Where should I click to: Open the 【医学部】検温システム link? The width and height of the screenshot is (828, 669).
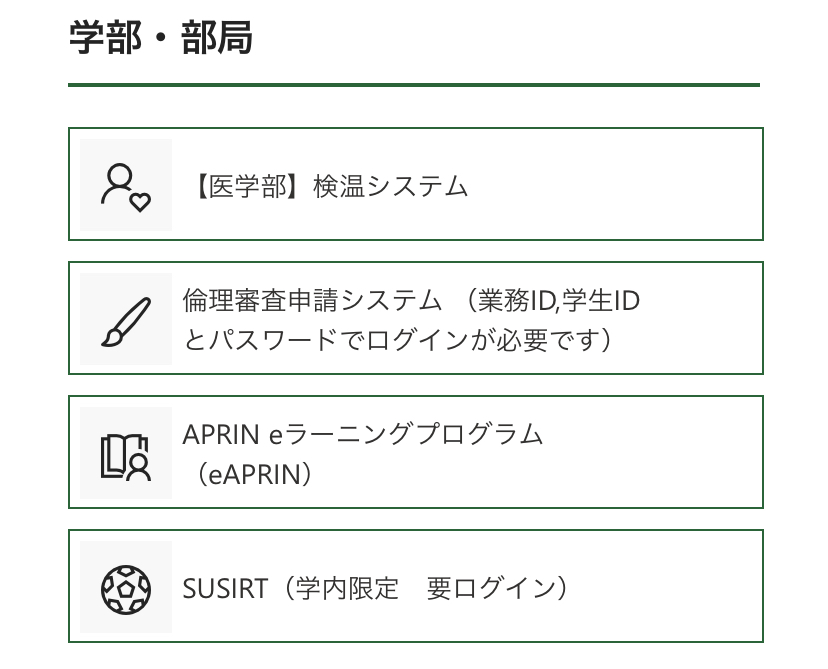point(326,186)
